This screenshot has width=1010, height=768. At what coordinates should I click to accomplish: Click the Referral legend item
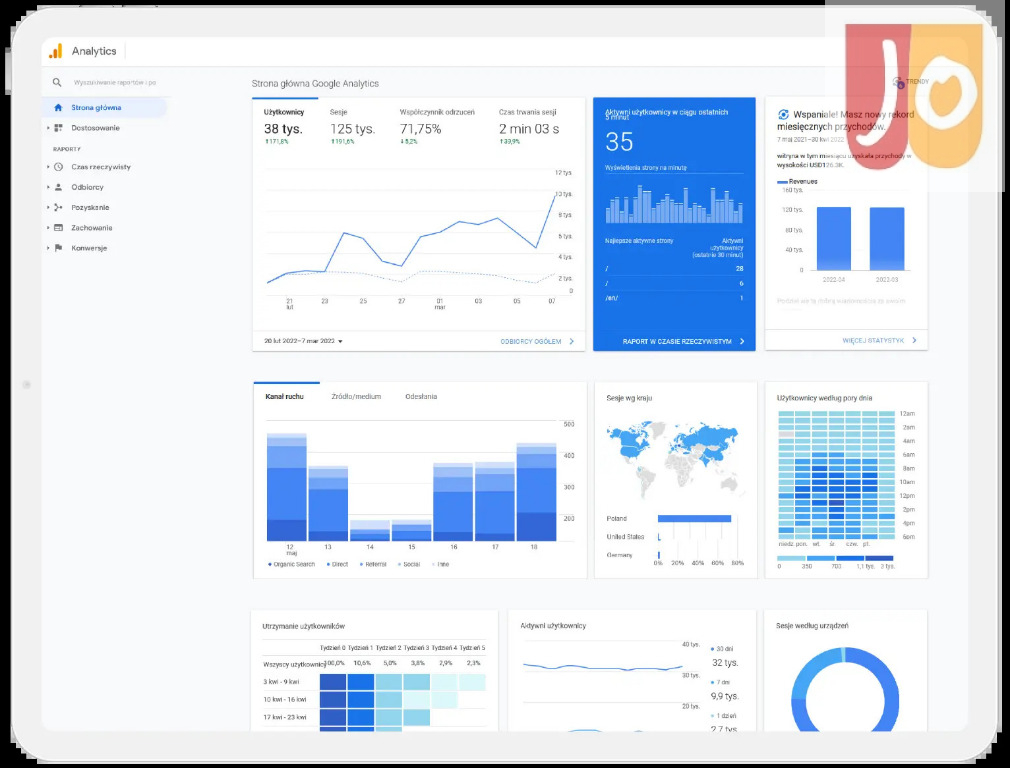[x=373, y=564]
